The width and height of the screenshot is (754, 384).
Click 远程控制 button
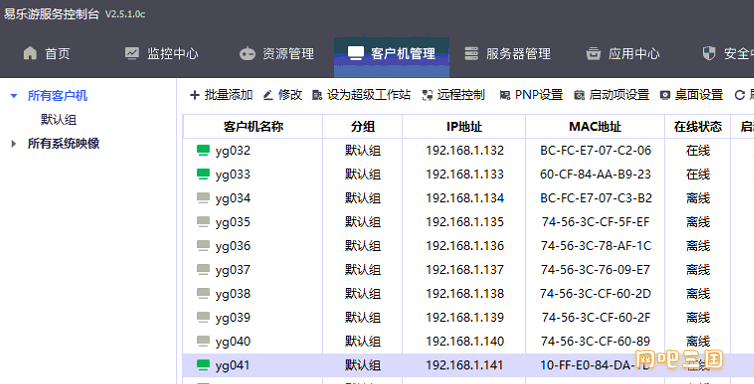click(x=453, y=95)
